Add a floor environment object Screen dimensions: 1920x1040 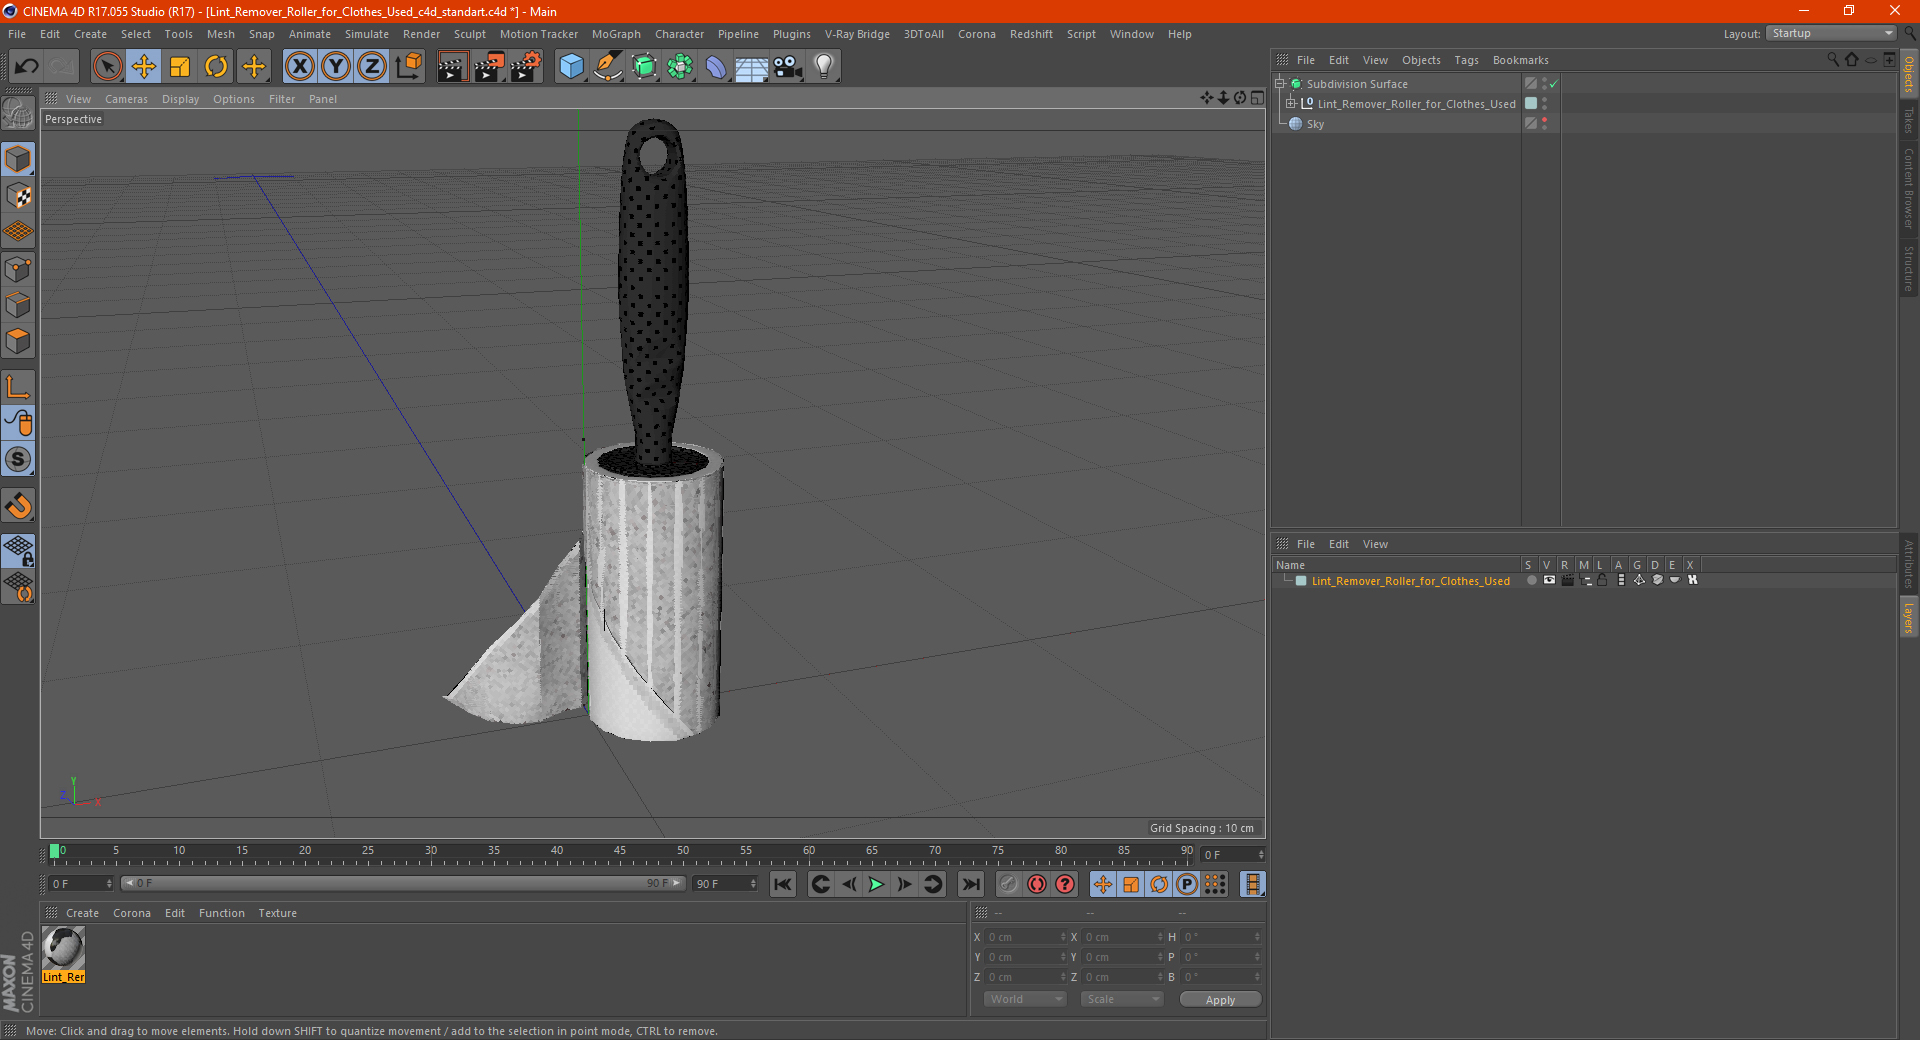pos(752,67)
